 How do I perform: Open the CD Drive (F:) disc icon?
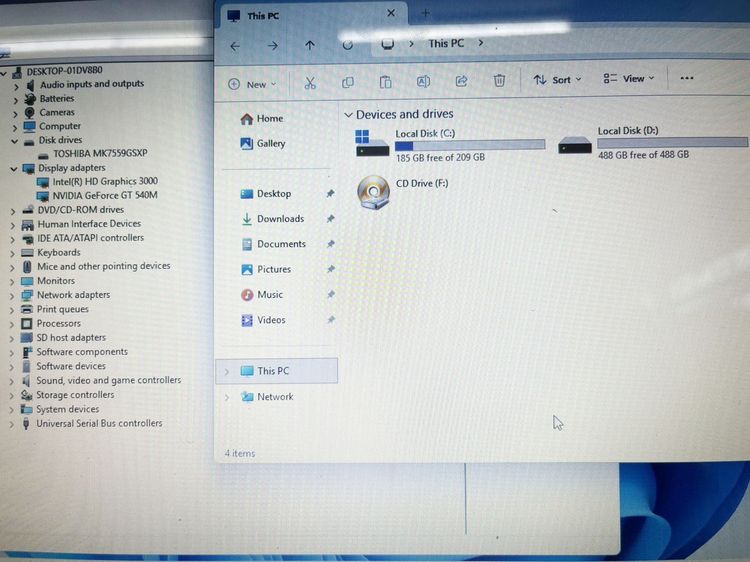374,192
